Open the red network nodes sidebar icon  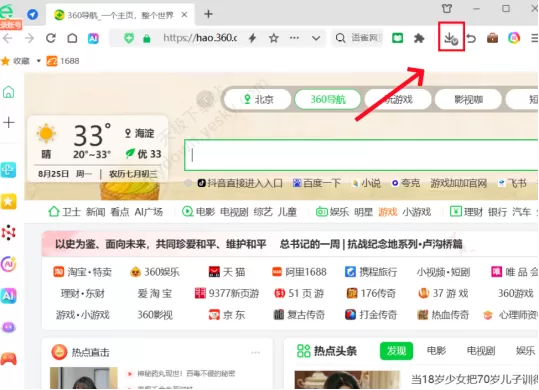(9, 233)
